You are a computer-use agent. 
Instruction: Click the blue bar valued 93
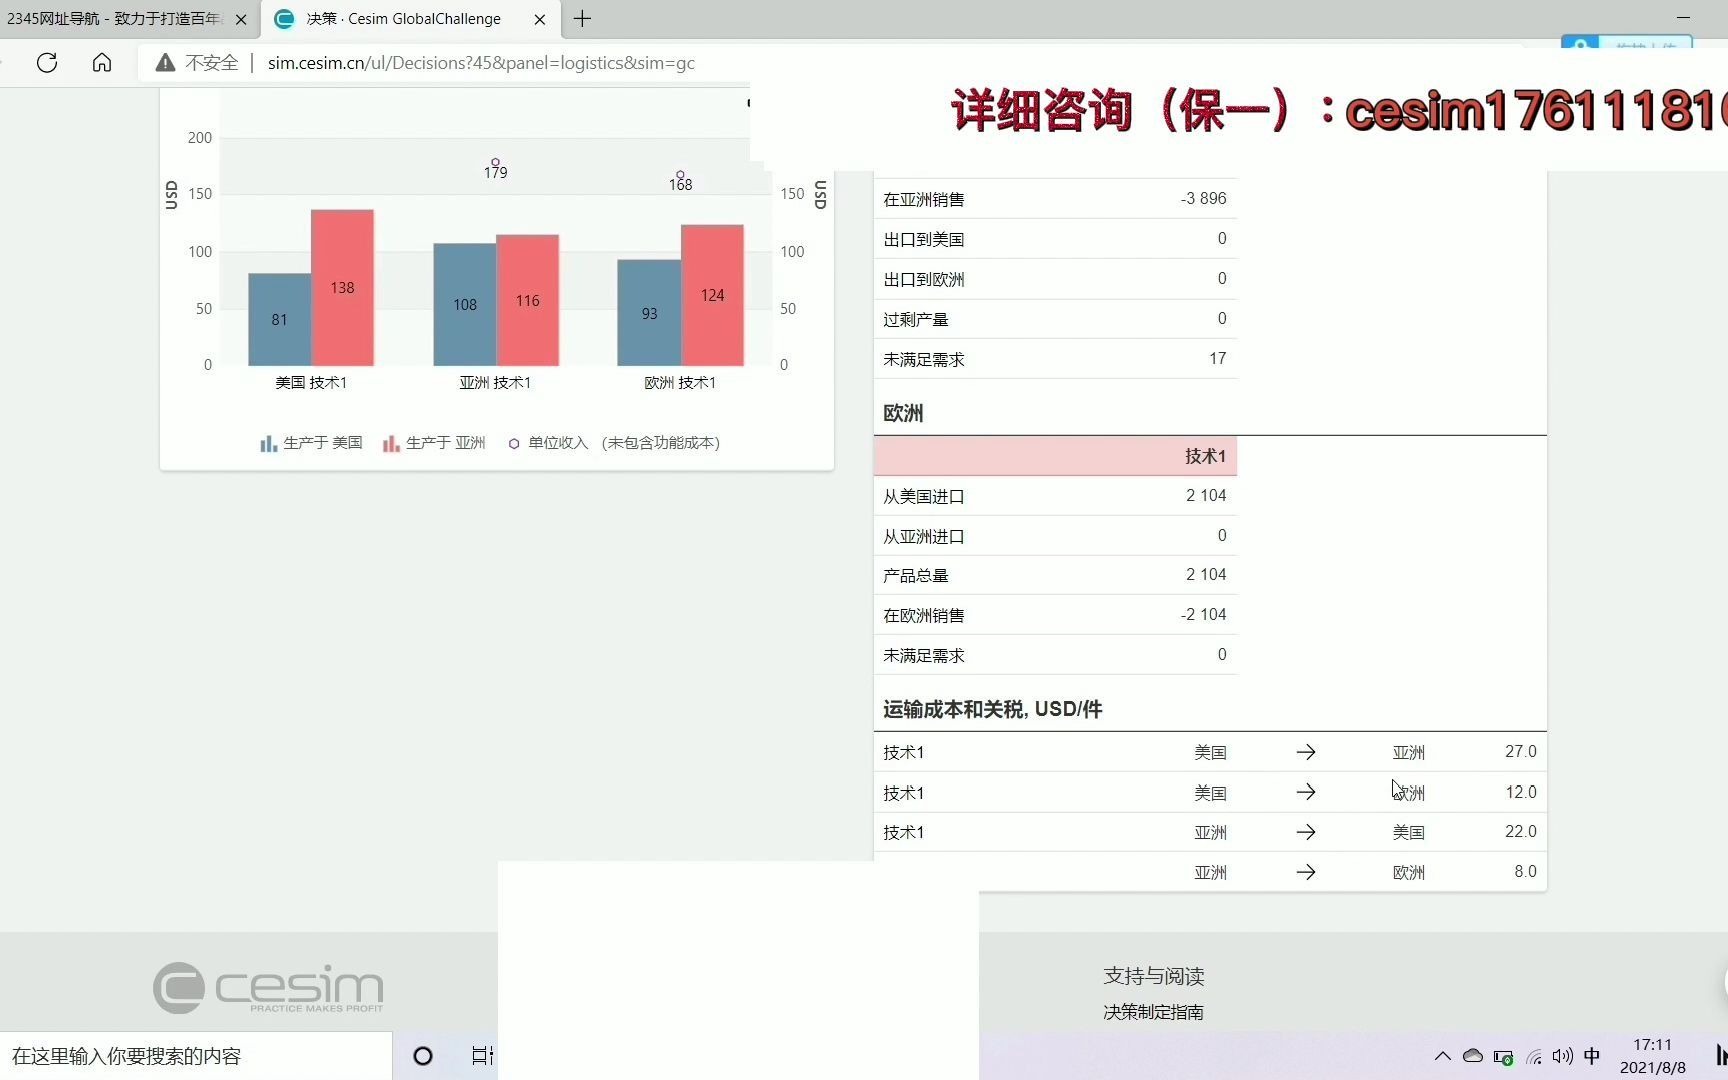(649, 313)
